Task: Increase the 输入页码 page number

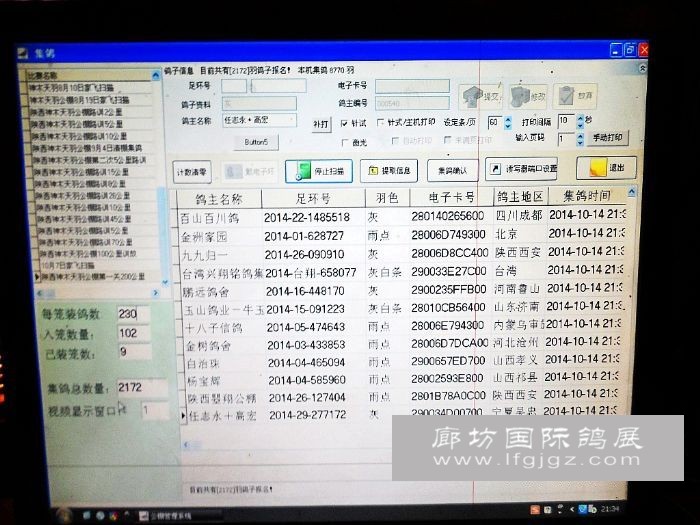Action: [x=580, y=136]
